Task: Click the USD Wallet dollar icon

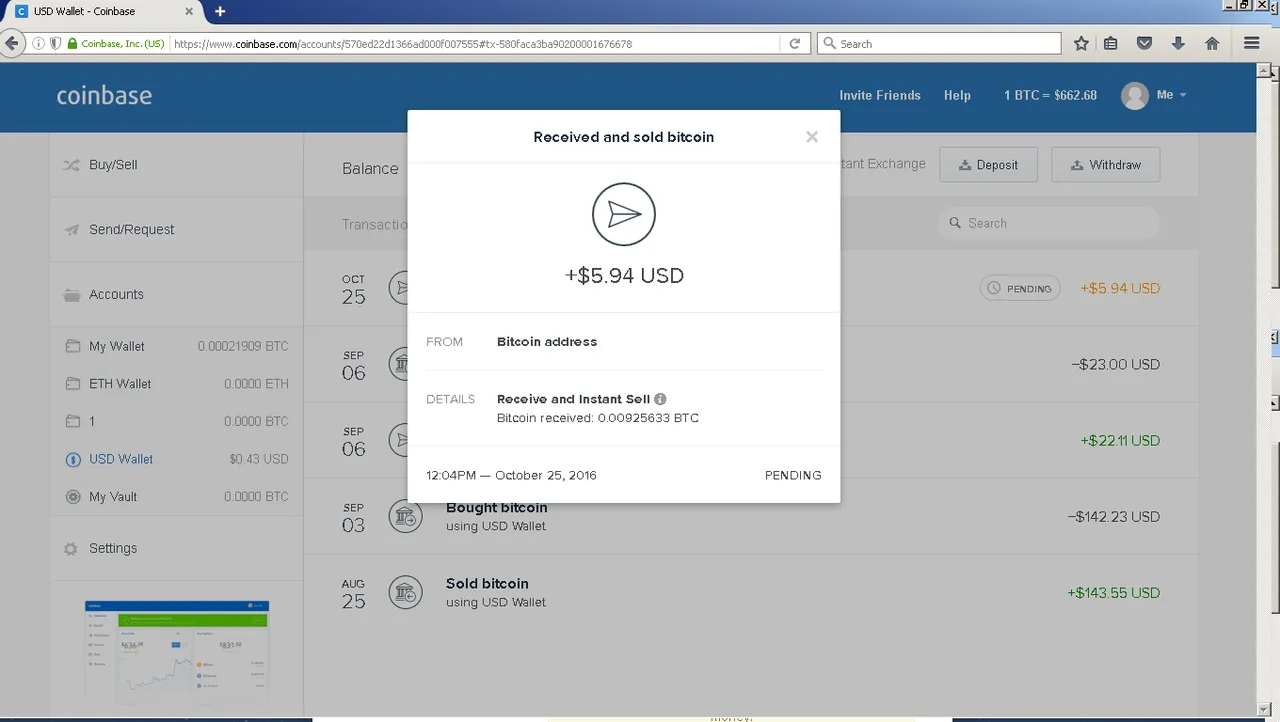Action: pyautogui.click(x=72, y=460)
